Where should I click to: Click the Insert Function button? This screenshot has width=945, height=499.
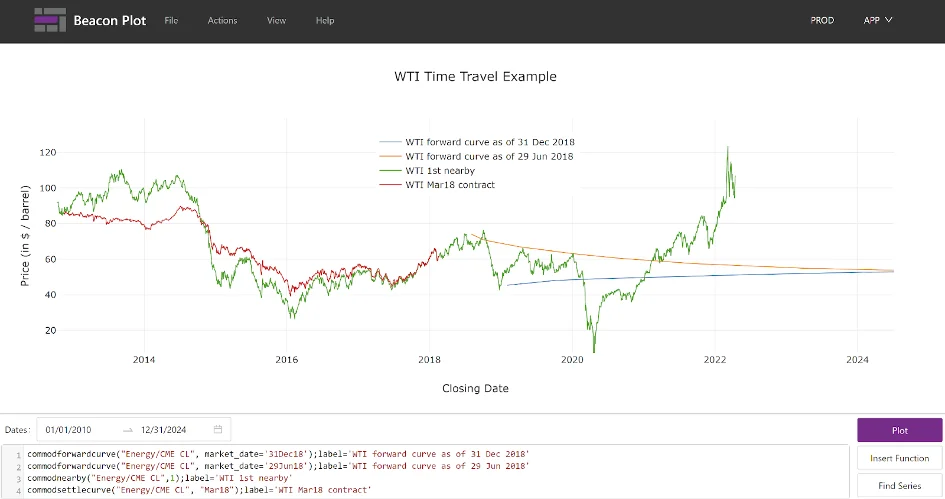899,458
